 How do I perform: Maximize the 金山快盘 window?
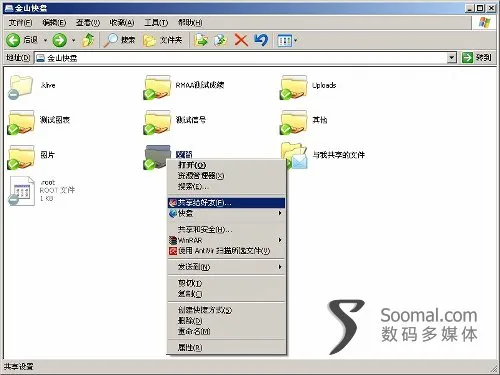(x=480, y=8)
